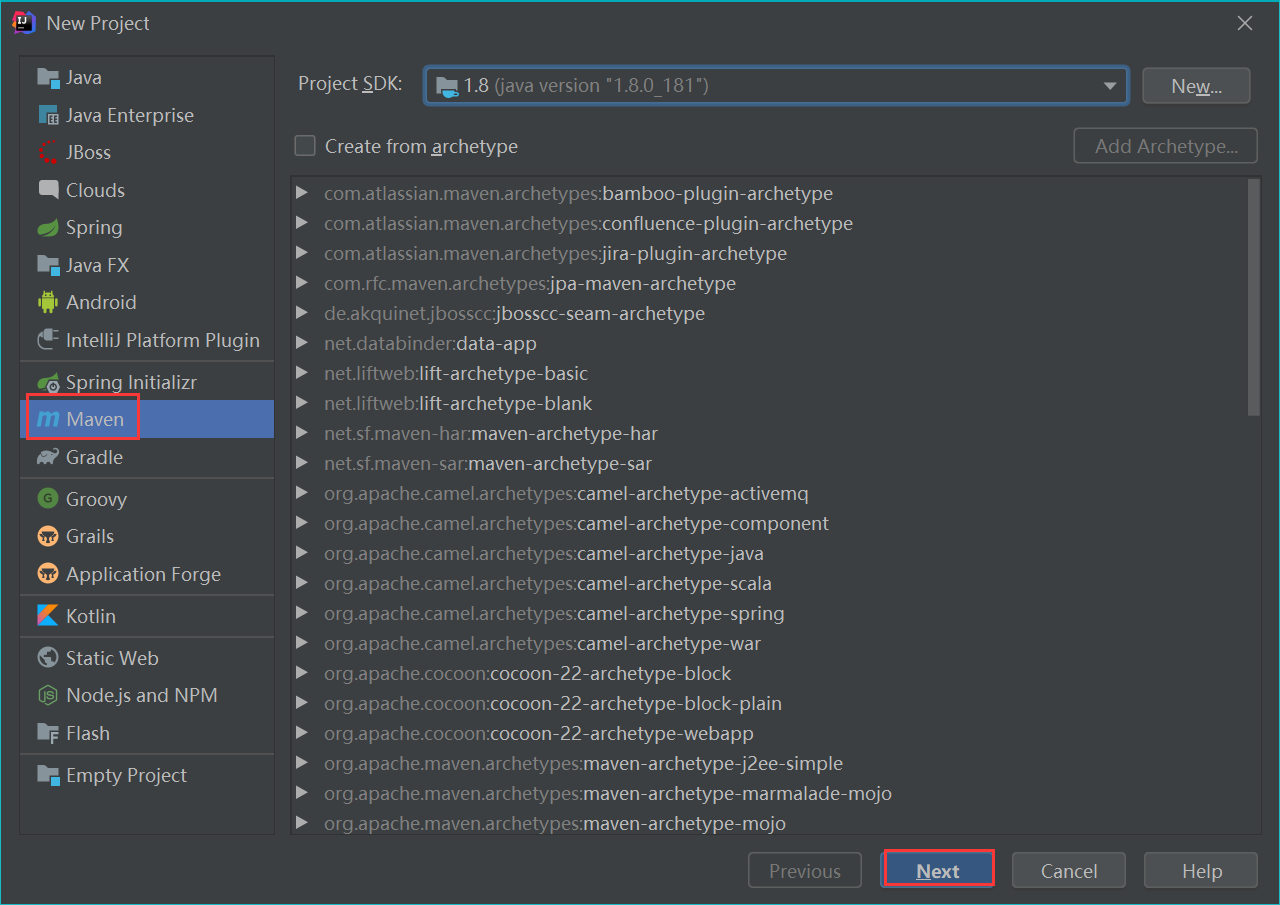Click the Cancel button
Image resolution: width=1280 pixels, height=905 pixels.
[x=1069, y=871]
